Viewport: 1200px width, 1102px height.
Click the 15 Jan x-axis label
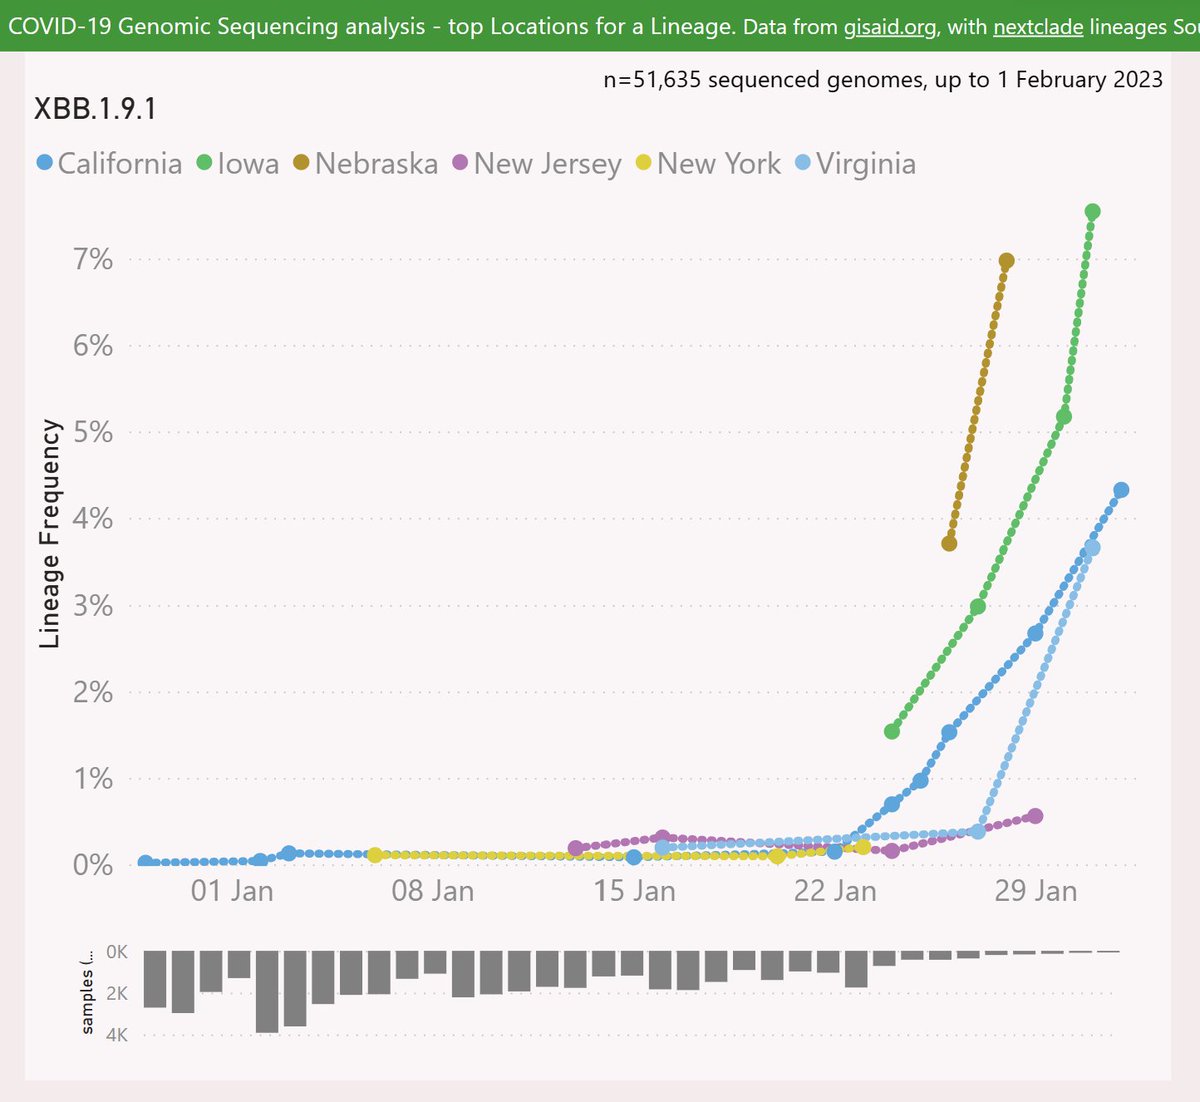tap(634, 890)
